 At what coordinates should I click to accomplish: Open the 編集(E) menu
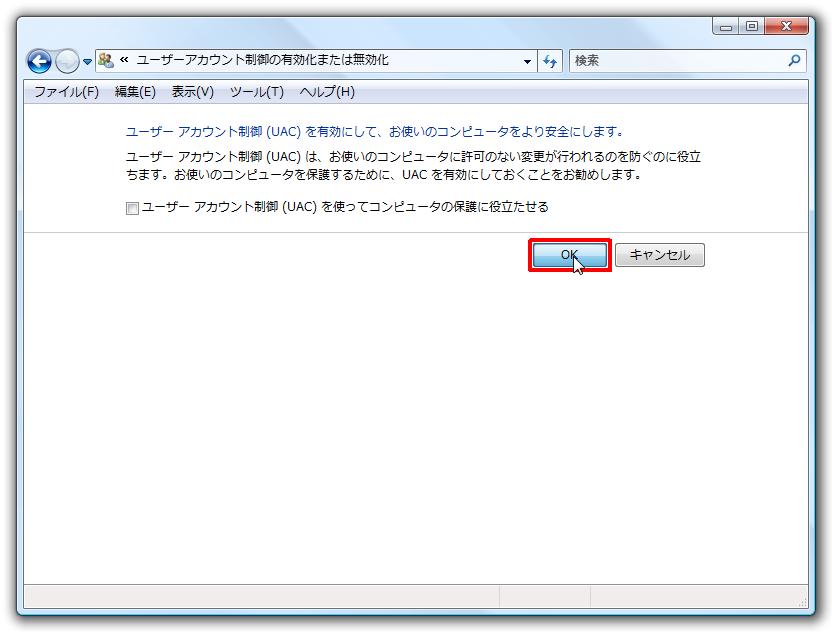[x=135, y=92]
